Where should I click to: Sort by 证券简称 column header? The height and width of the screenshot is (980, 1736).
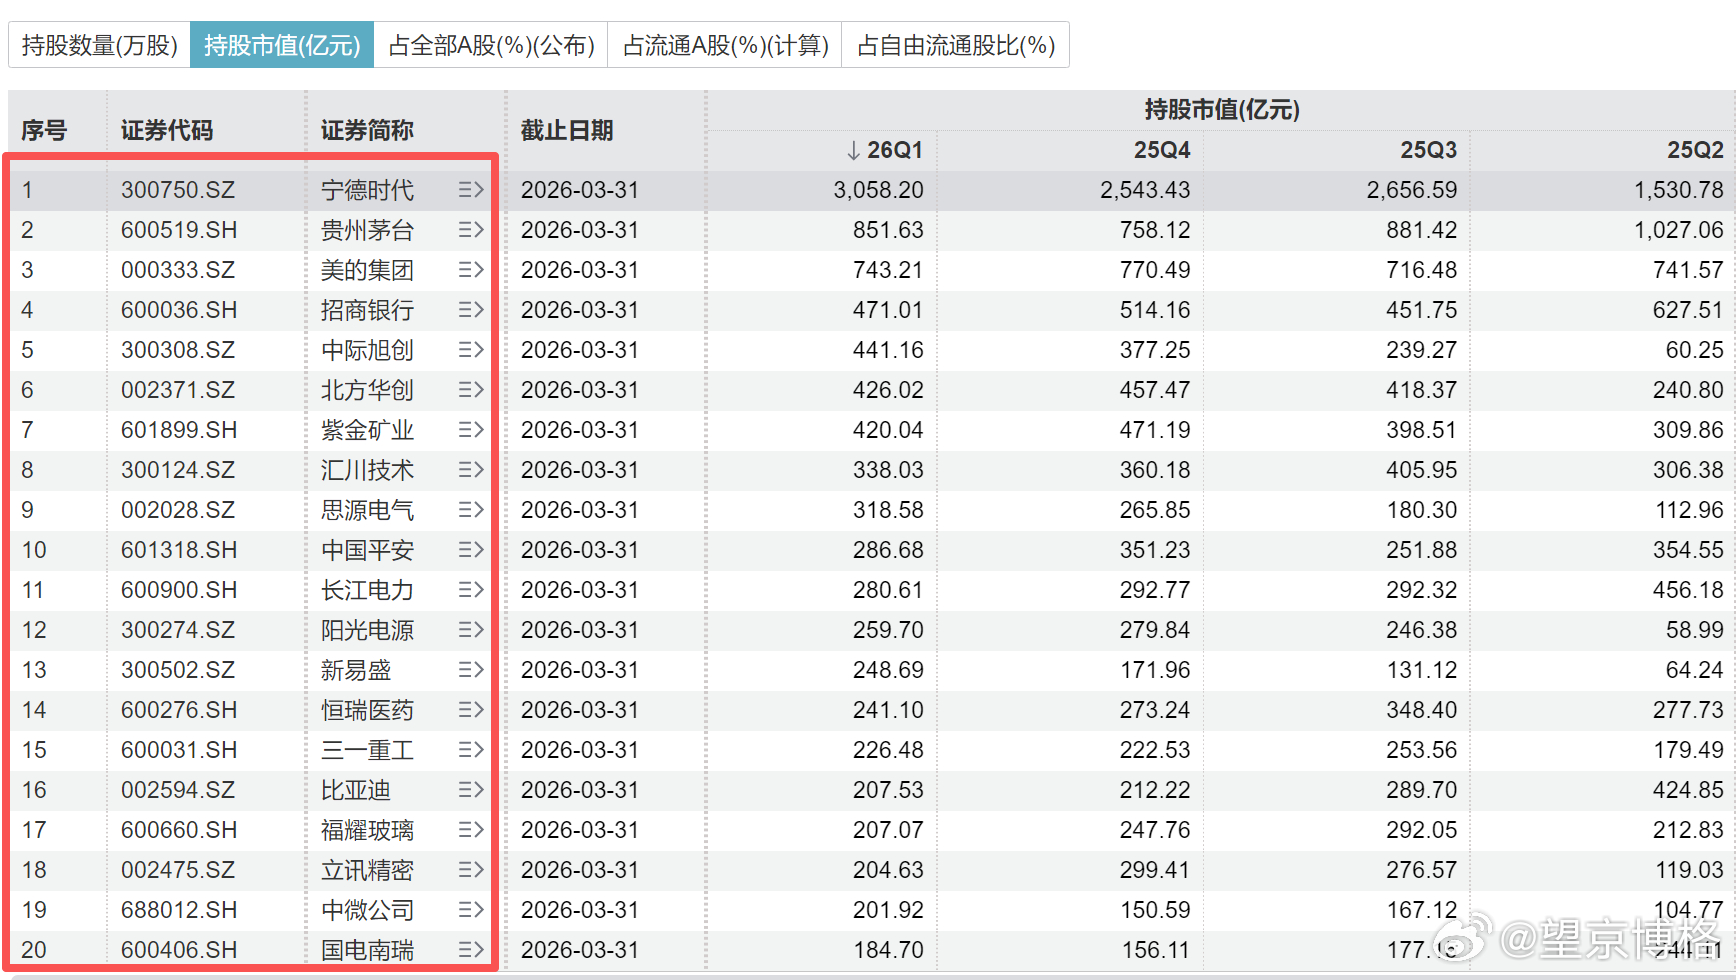367,131
